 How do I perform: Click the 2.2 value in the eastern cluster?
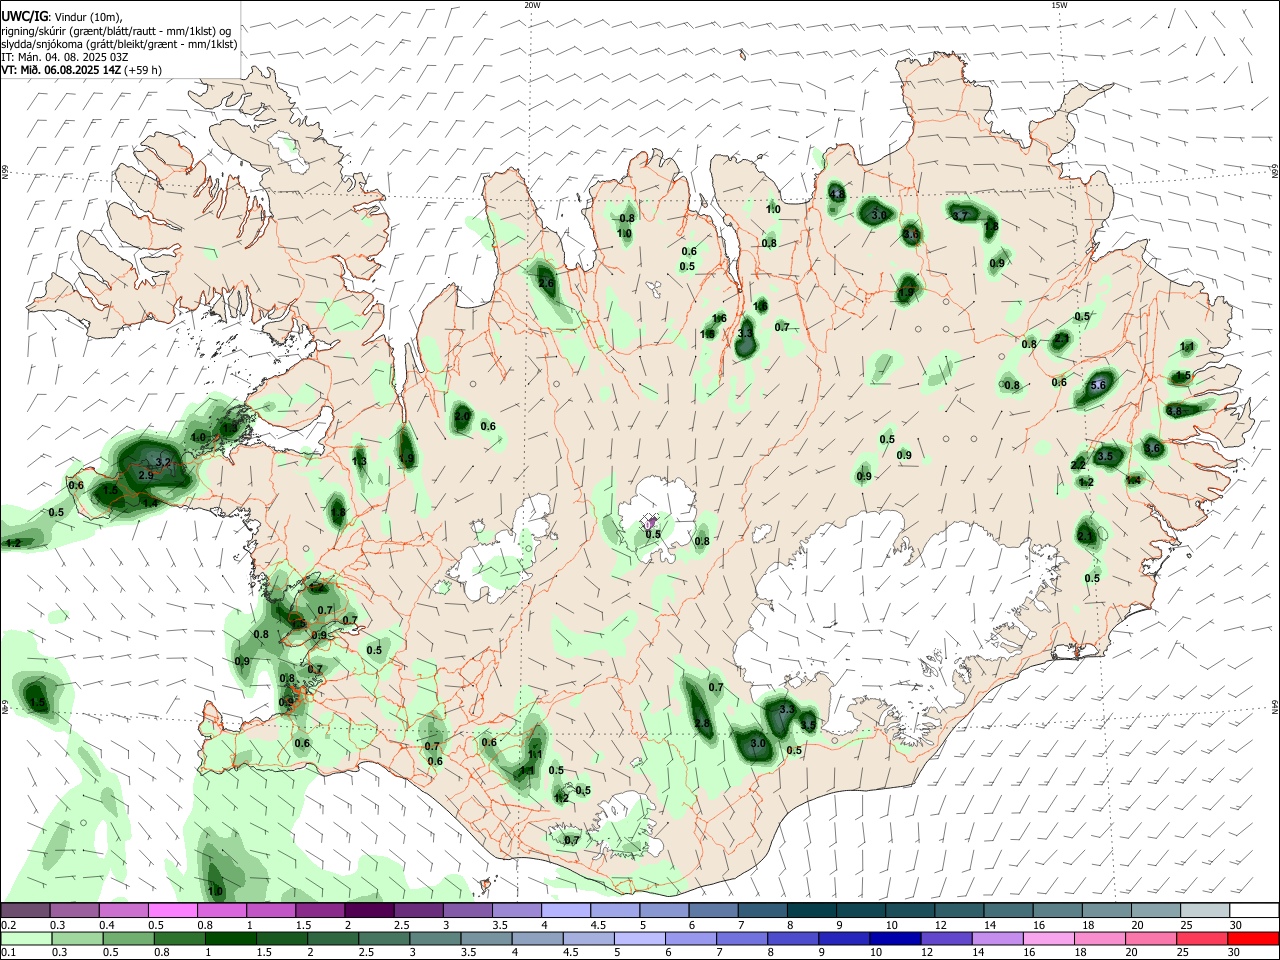tap(1078, 465)
